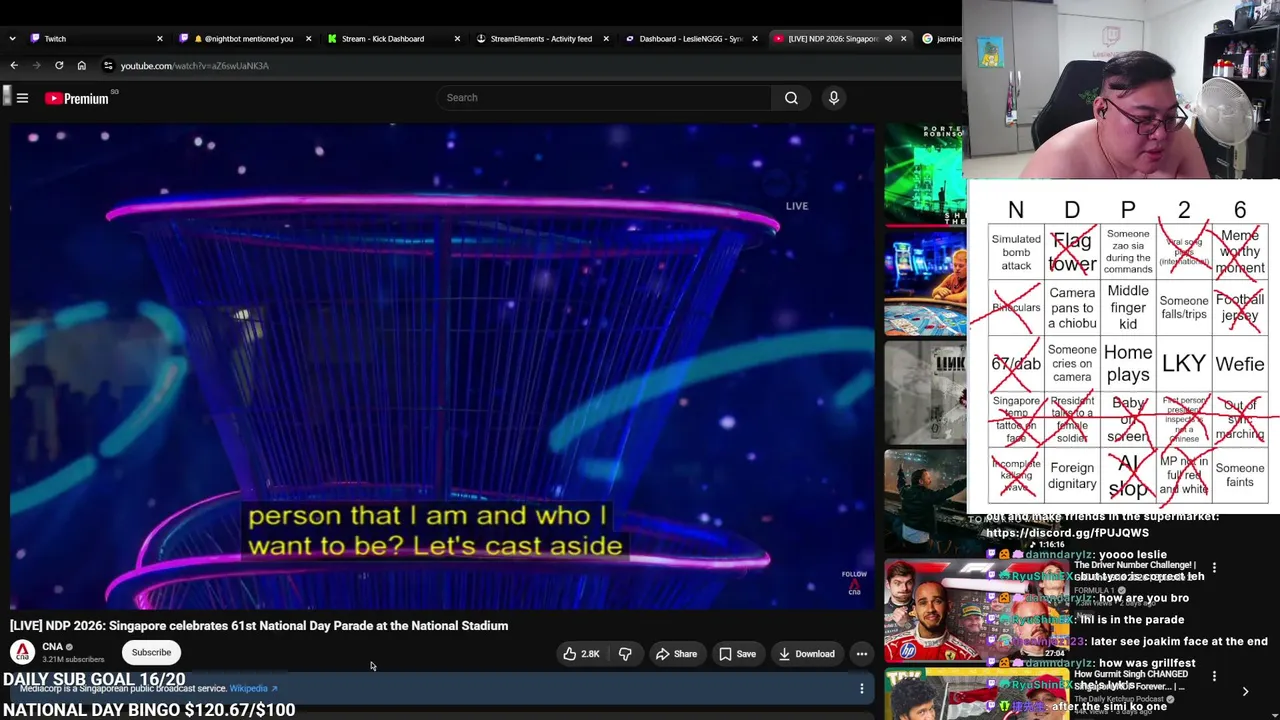Open the CNA channel name link
The height and width of the screenshot is (720, 1280).
click(53, 647)
